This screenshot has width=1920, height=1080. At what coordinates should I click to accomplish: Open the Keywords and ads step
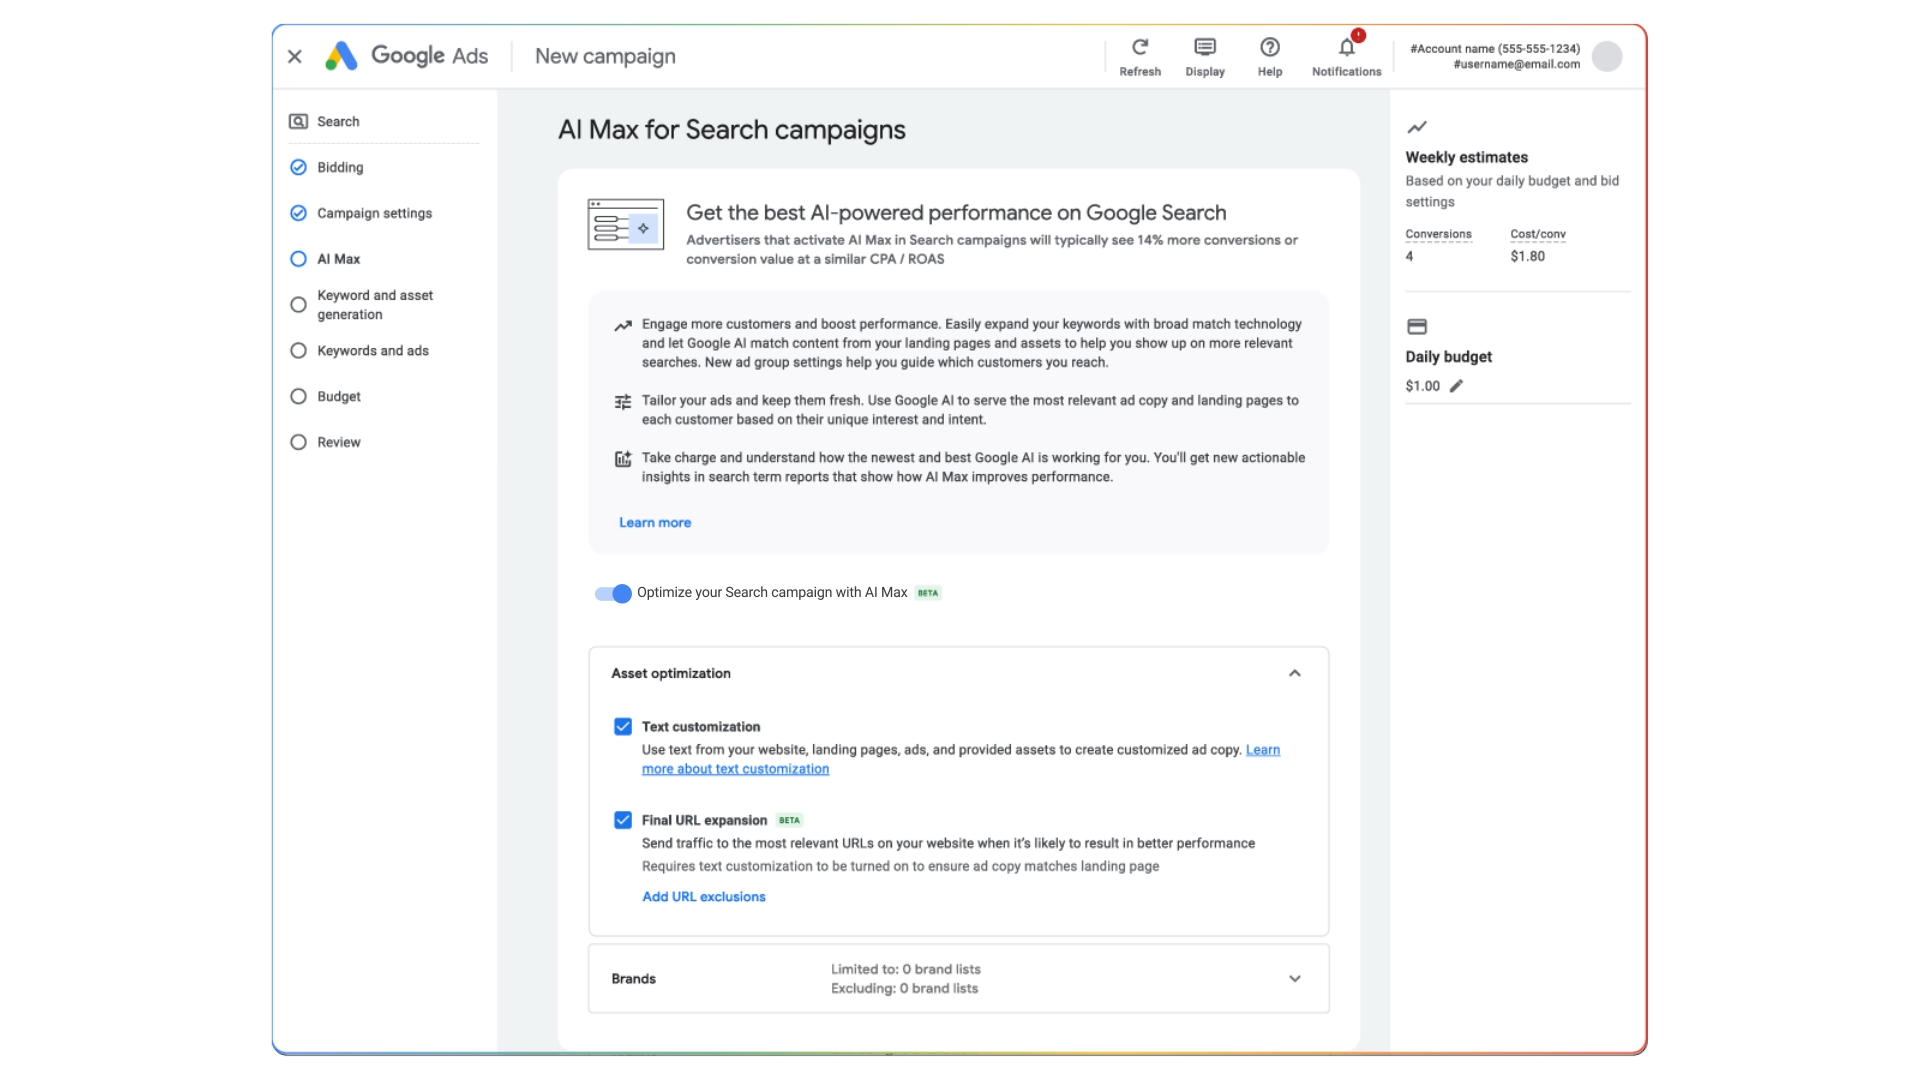[x=373, y=351]
